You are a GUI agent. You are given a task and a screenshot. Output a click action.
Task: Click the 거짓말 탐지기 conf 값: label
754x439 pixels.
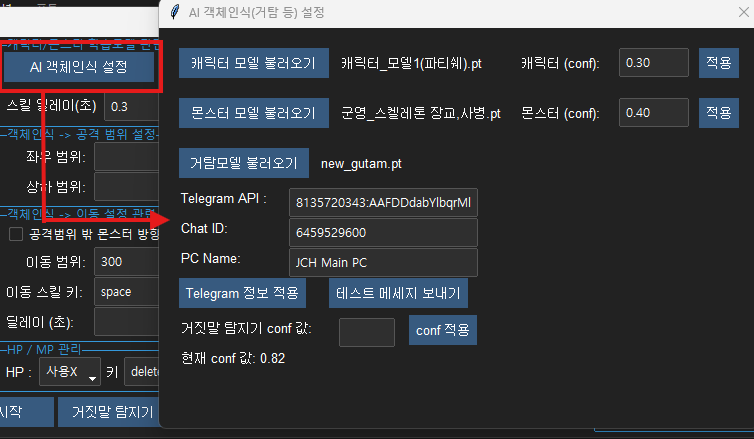tap(246, 328)
